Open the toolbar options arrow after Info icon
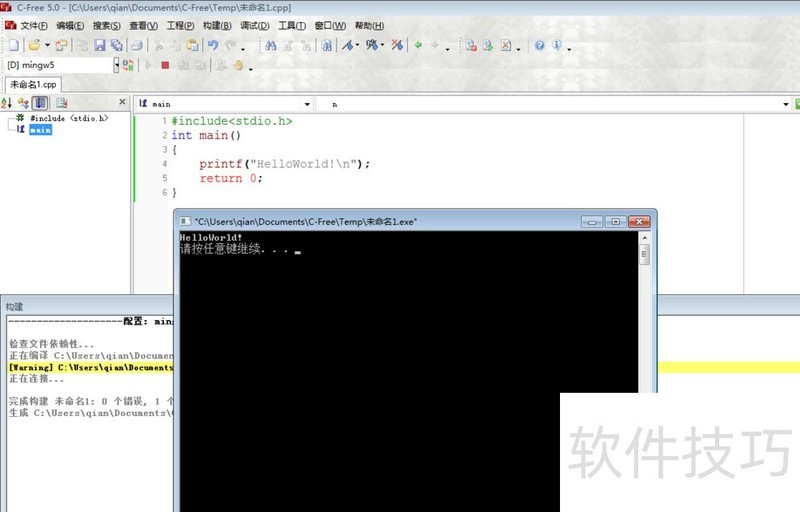800x512 pixels. click(569, 48)
